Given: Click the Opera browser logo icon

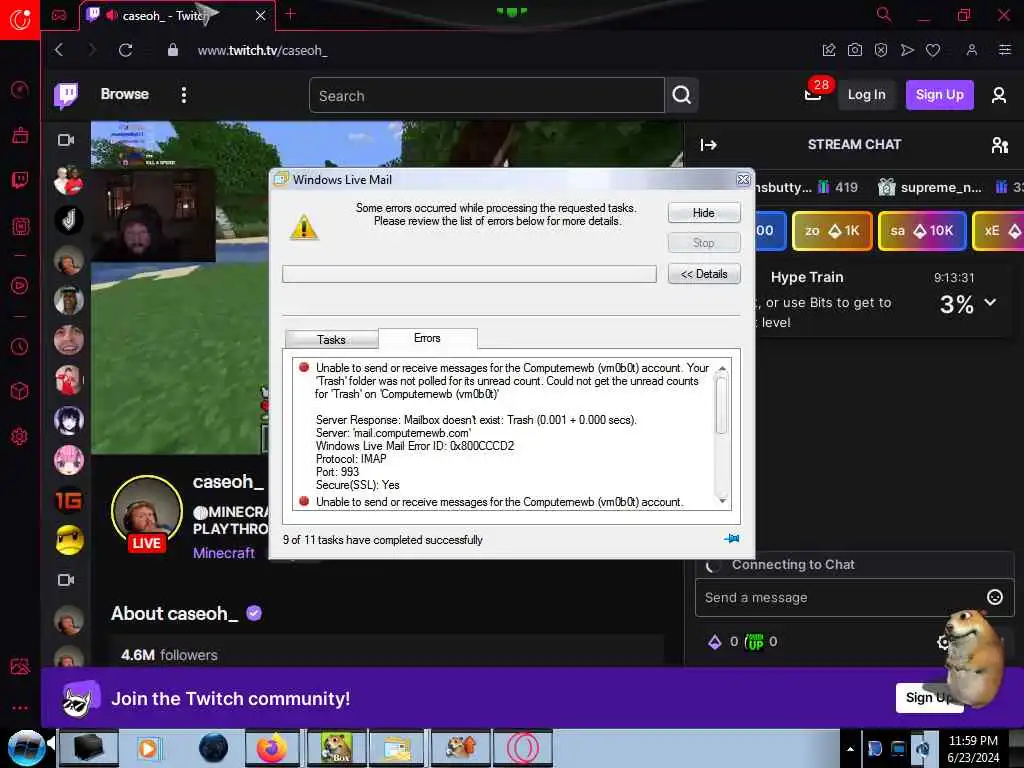Looking at the screenshot, I should click(x=20, y=19).
